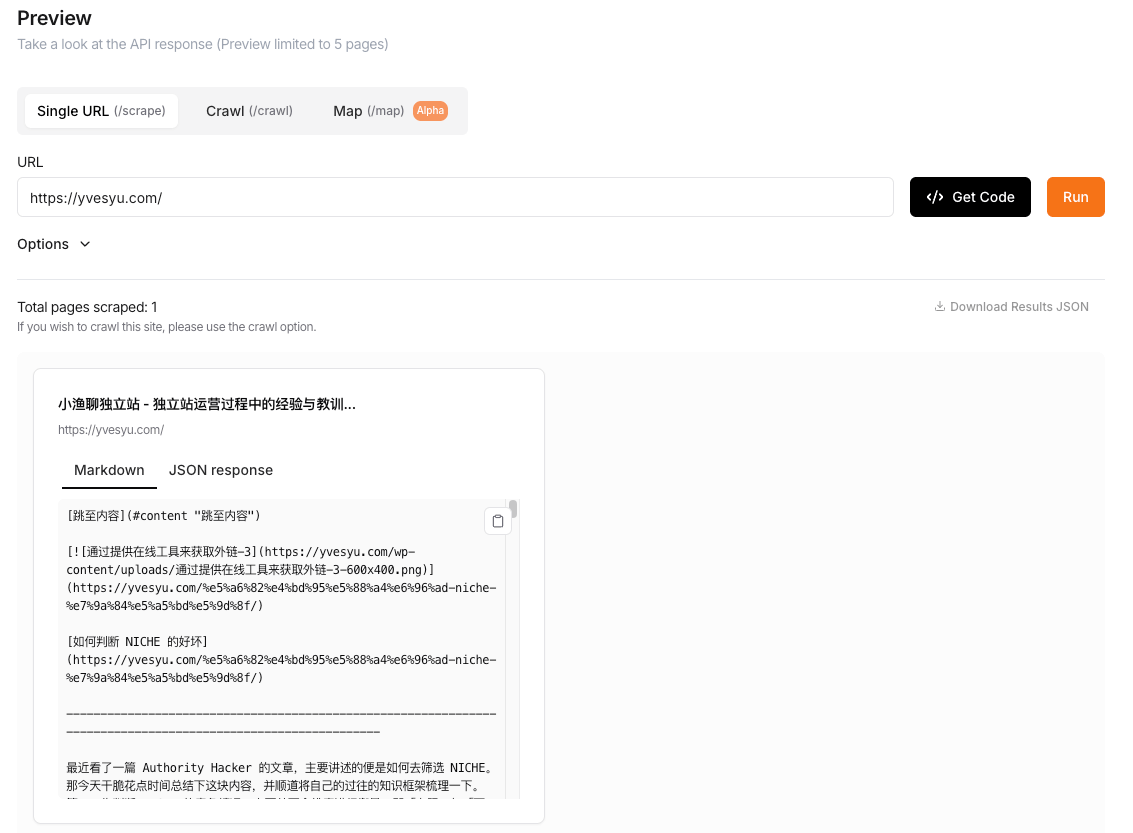Click the scraped page title 小渔聊独立站

(x=207, y=405)
